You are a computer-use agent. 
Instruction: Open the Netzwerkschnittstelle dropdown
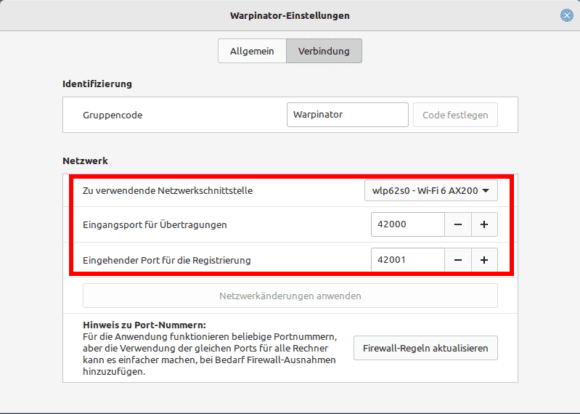point(431,191)
